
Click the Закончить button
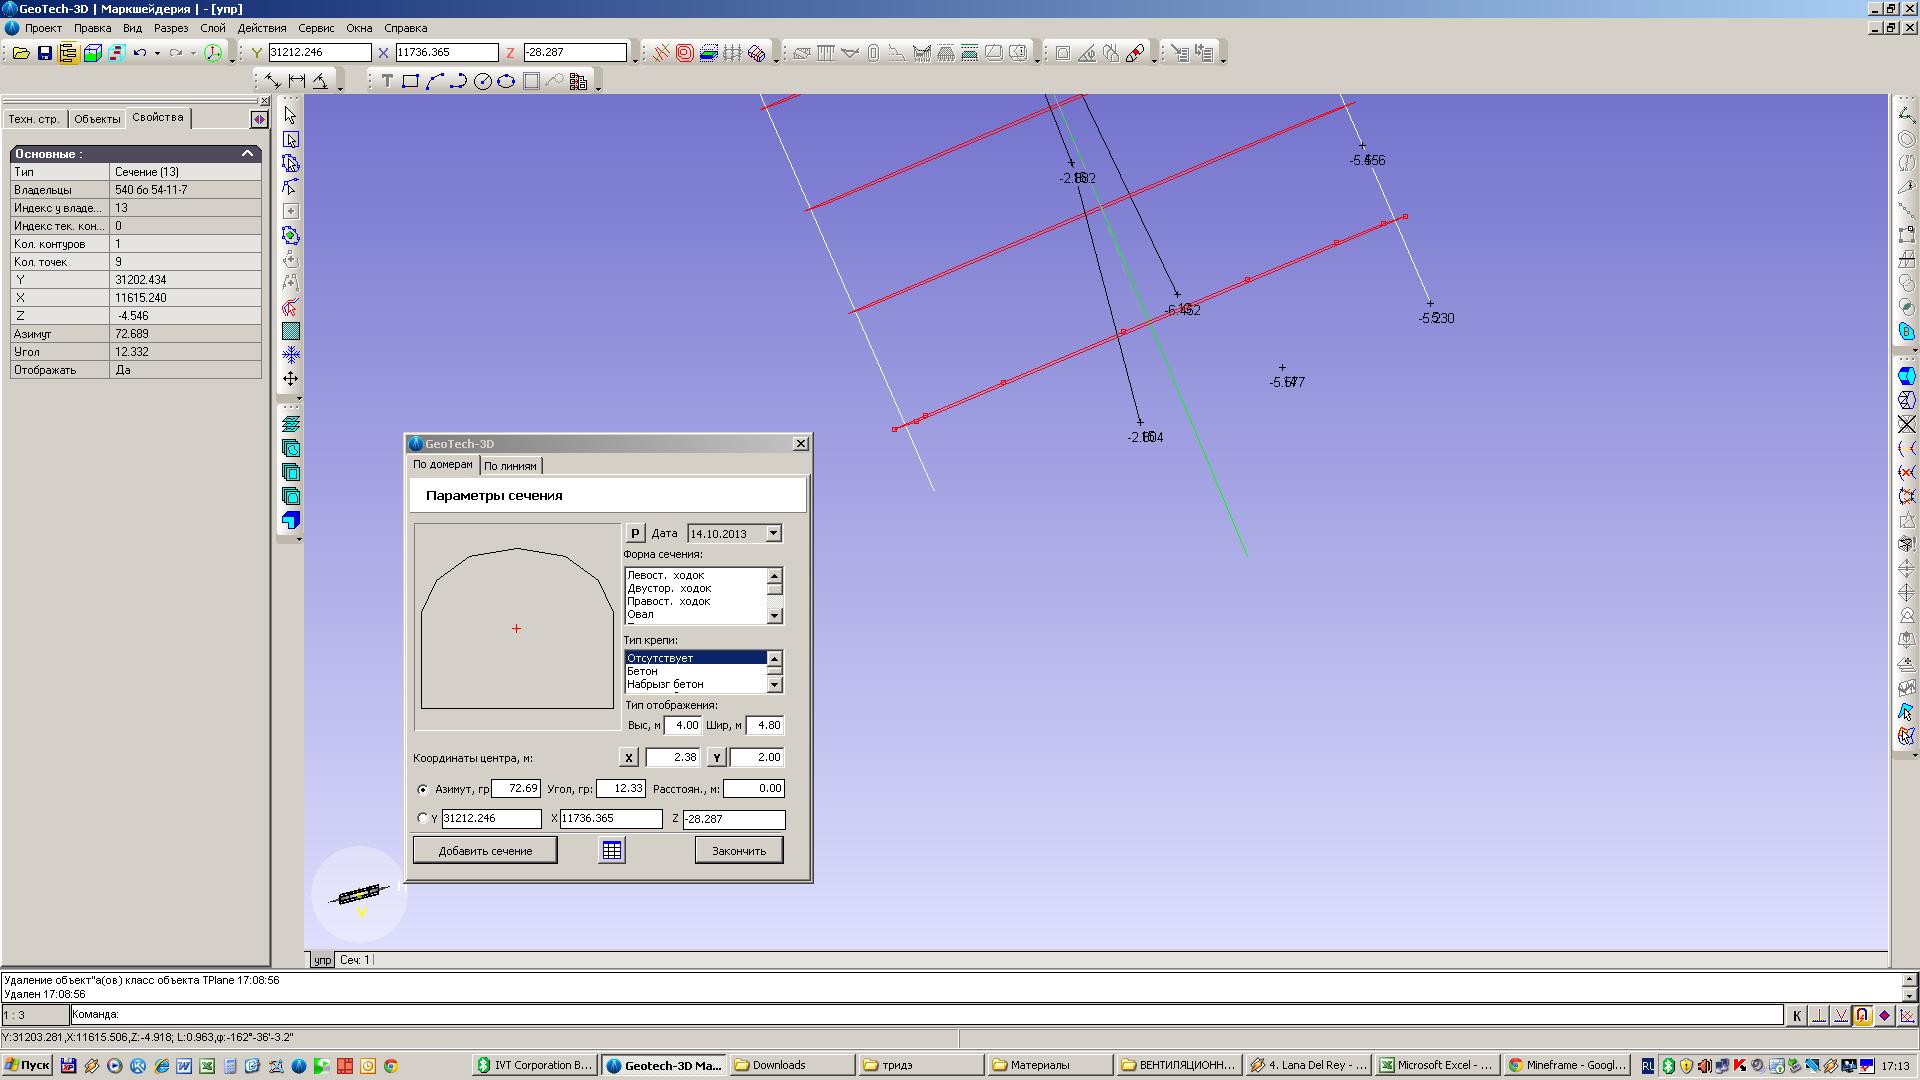(739, 851)
